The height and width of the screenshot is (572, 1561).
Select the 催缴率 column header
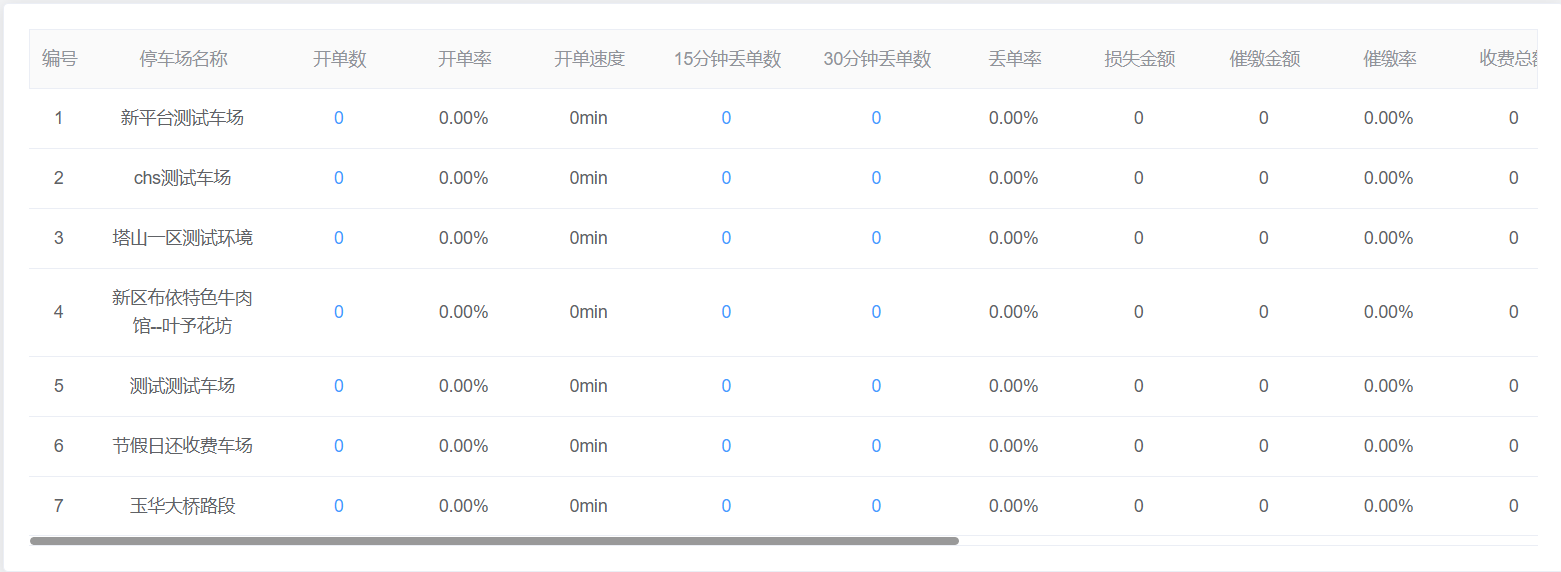point(1389,59)
